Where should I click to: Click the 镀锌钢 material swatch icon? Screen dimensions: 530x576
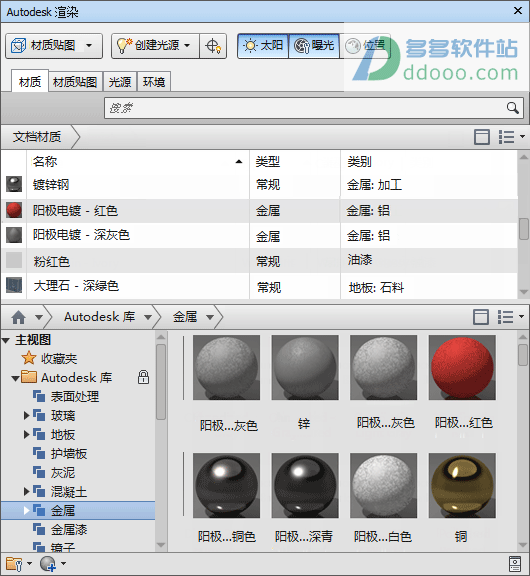tap(14, 184)
